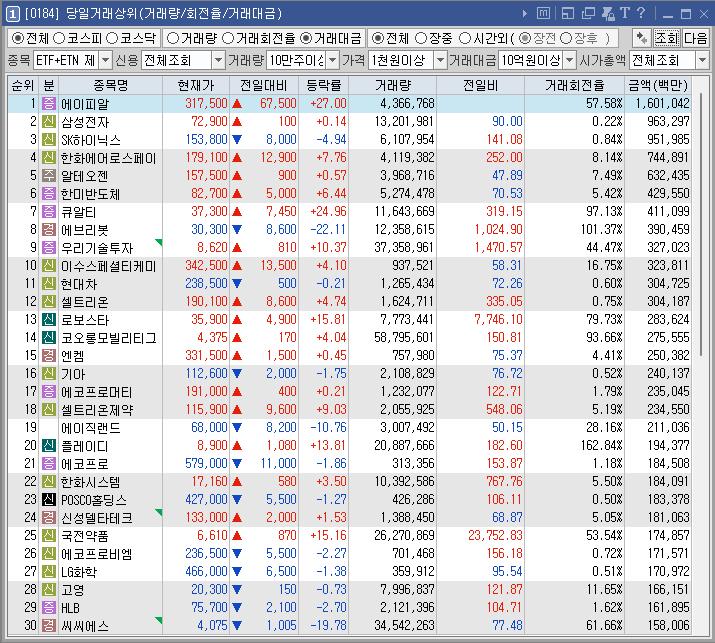Image resolution: width=715 pixels, height=643 pixels.
Task: Open the font size T icon
Action: (x=625, y=13)
